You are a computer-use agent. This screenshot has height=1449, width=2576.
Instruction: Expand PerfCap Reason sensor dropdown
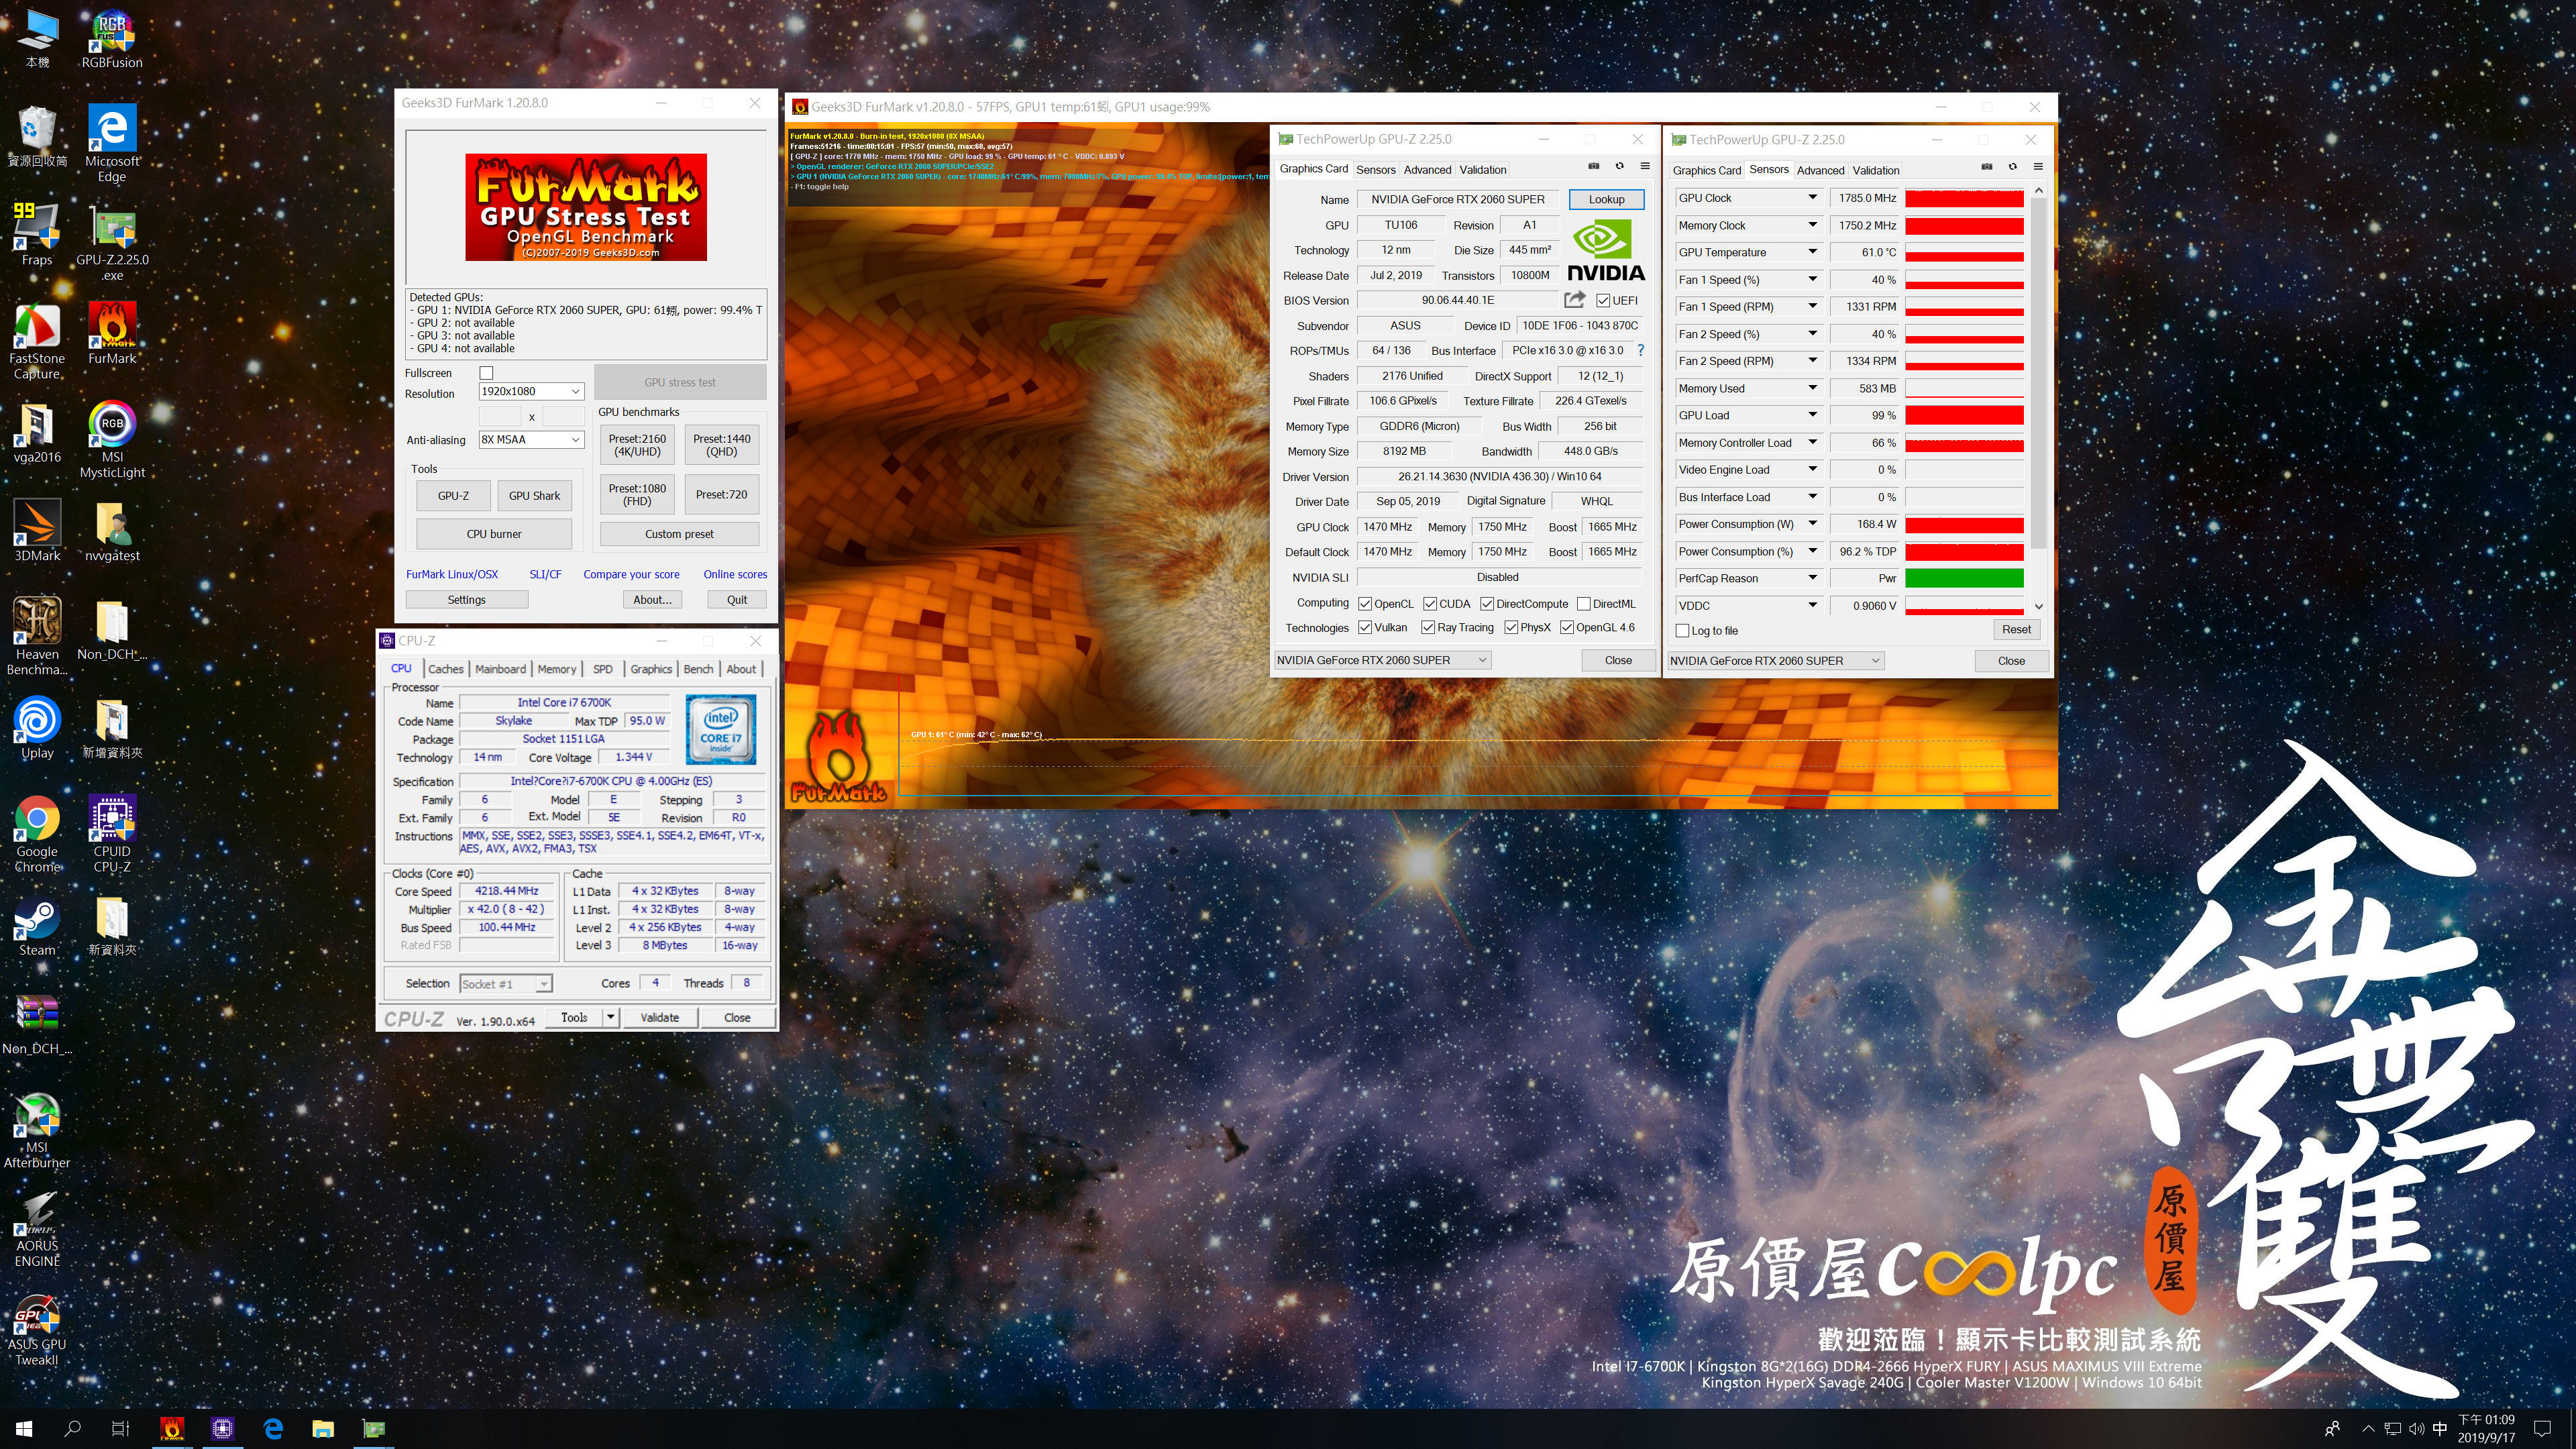[1812, 578]
